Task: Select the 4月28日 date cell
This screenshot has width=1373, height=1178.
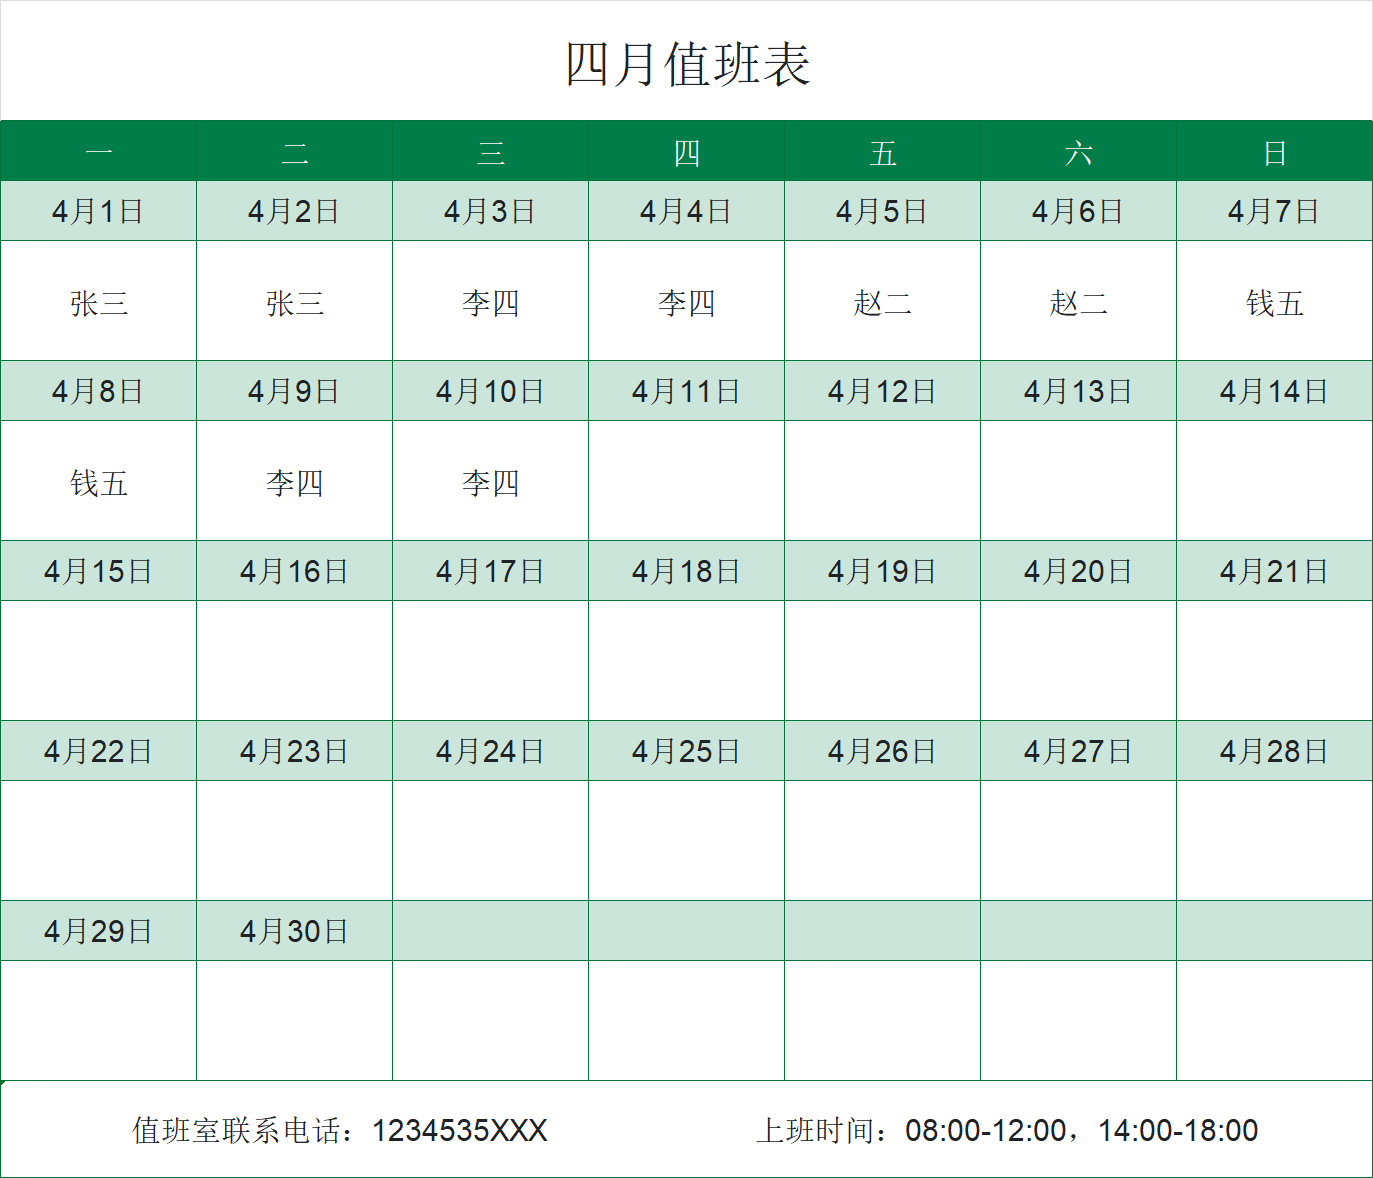Action: point(1273,749)
